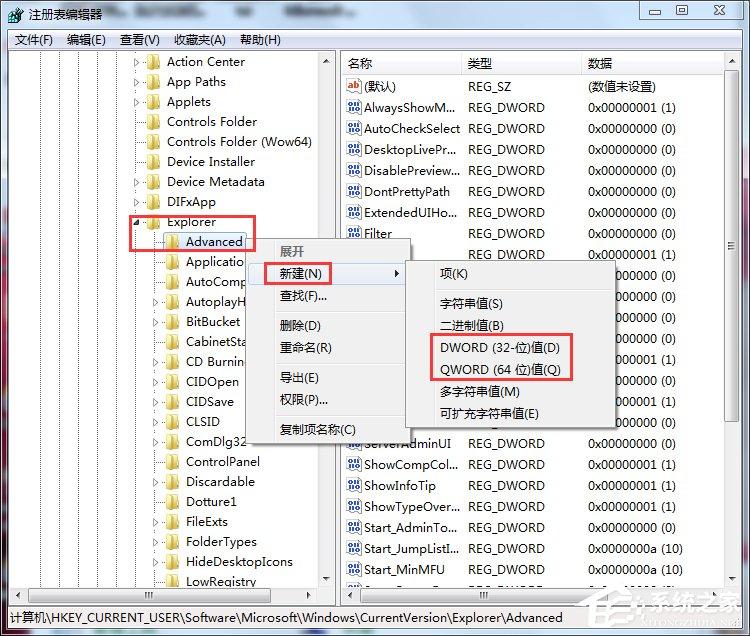
Task: Open the 文件(F) menu
Action: click(x=33, y=40)
